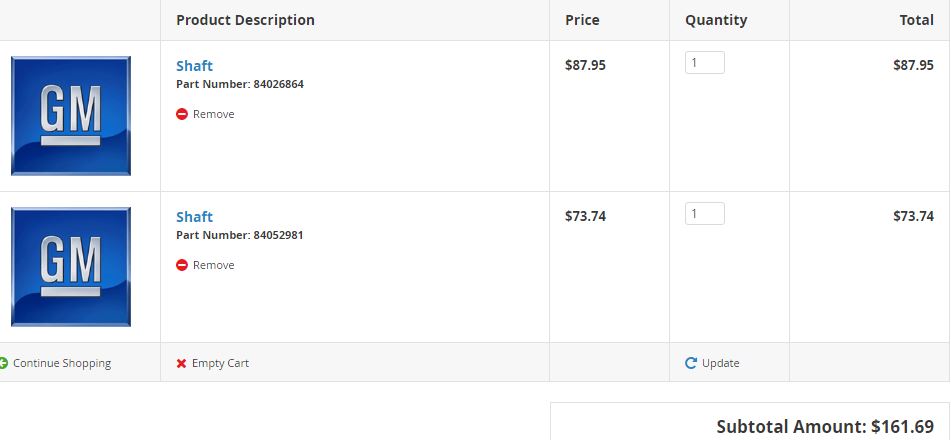
Task: Click the Product Description column header
Action: 245,20
